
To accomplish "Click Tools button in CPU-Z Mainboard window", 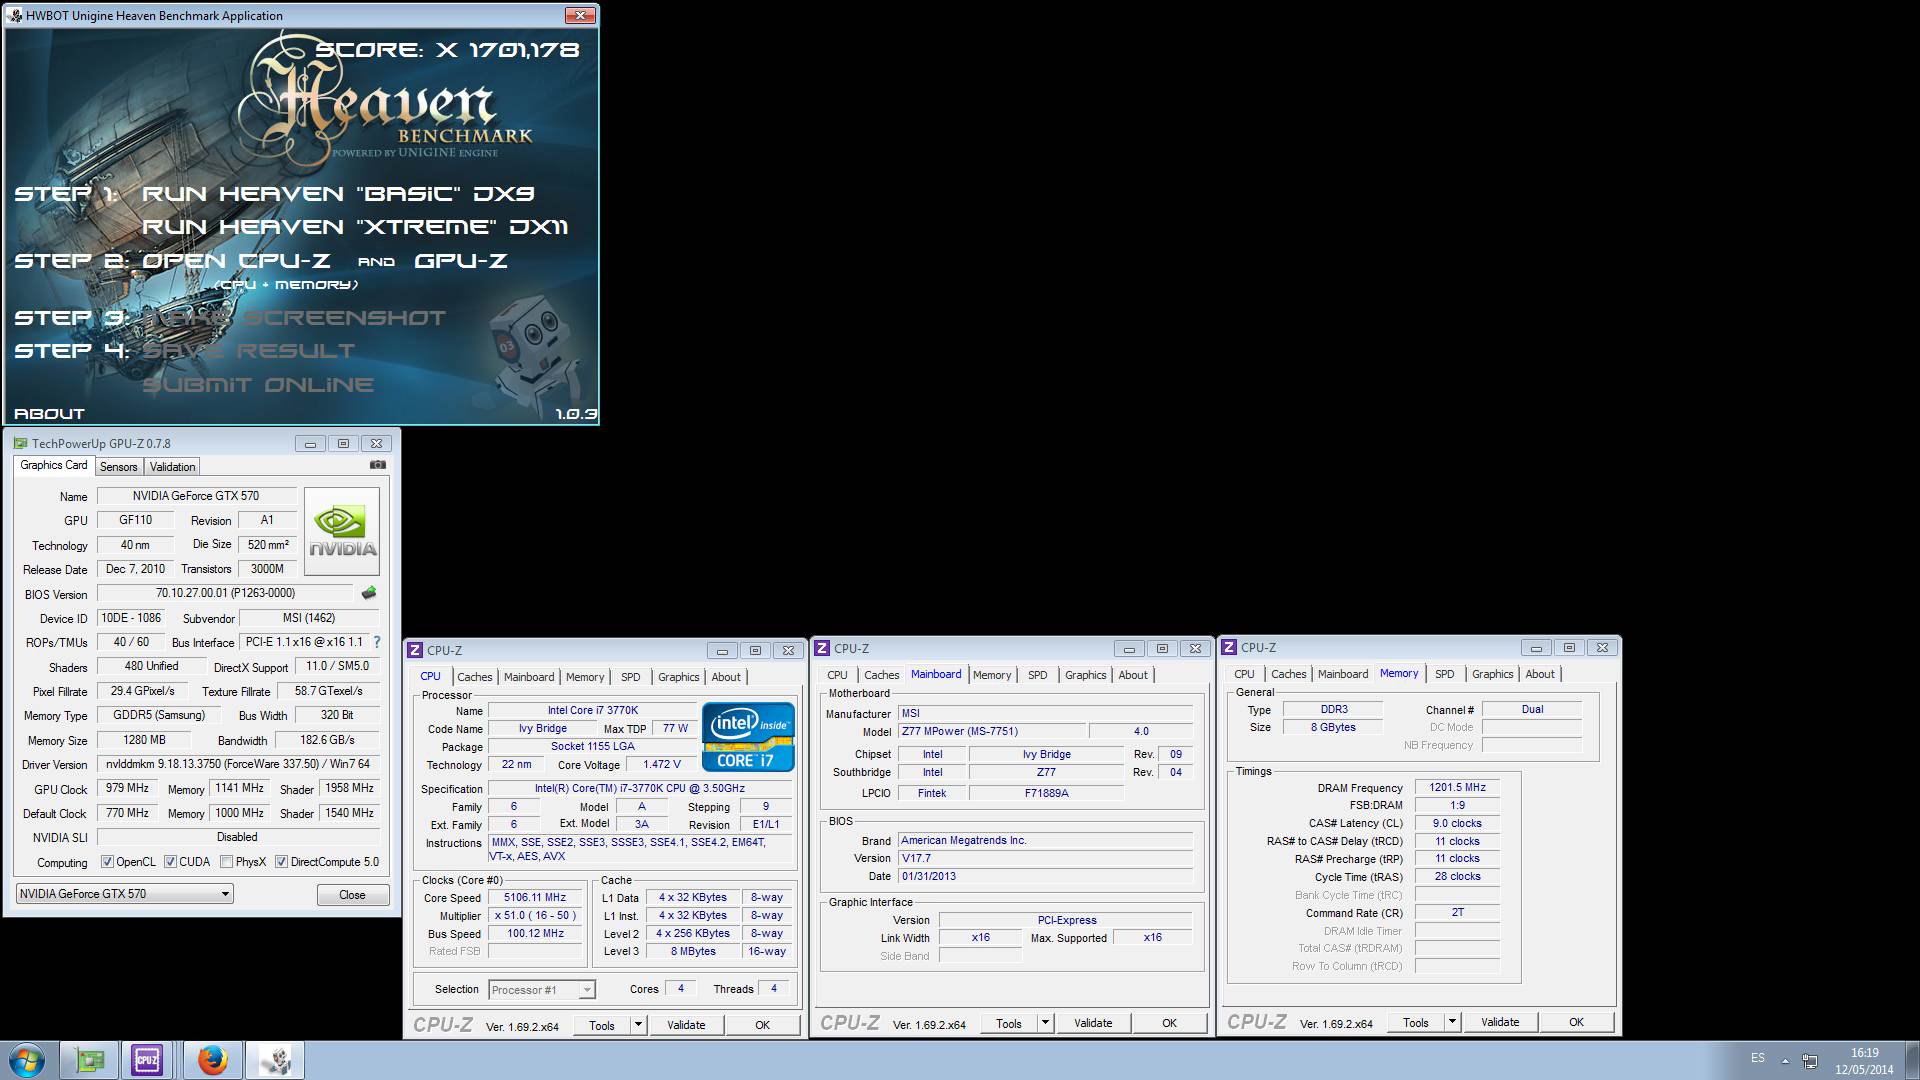I will tap(1009, 1023).
